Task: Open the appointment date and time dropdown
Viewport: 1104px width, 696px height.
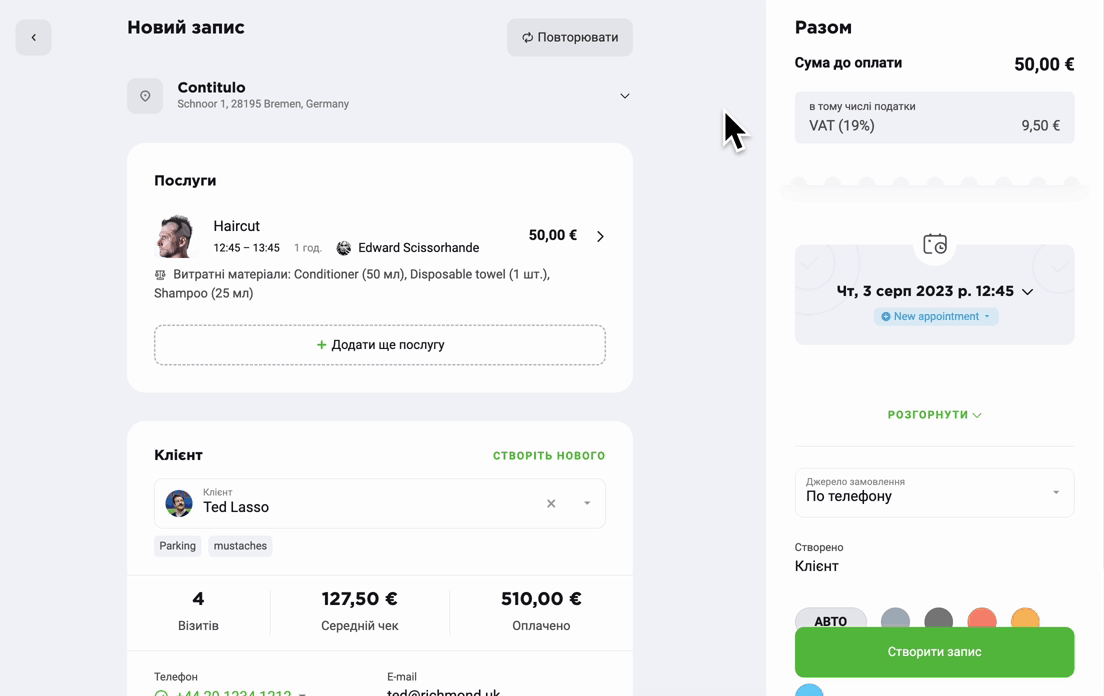Action: click(x=934, y=291)
